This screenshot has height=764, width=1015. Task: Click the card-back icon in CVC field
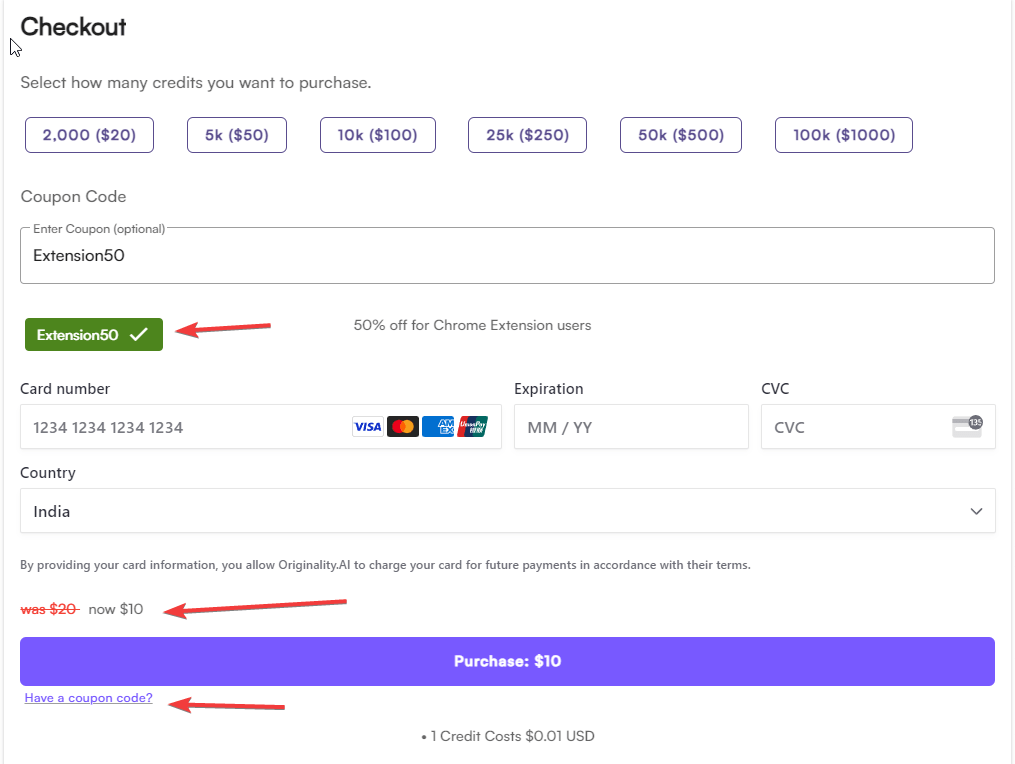[966, 426]
